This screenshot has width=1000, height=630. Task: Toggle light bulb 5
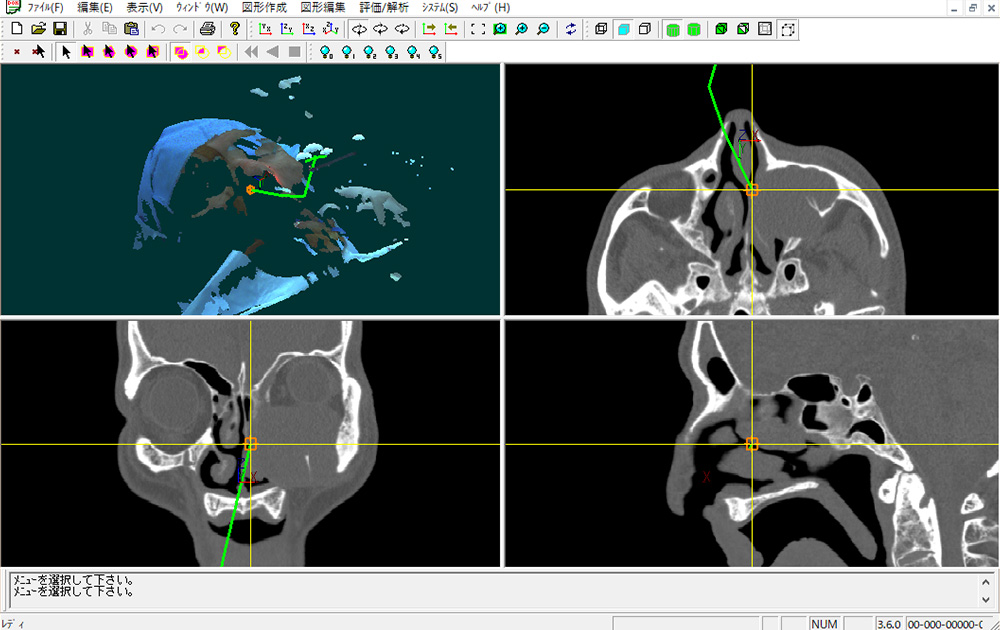pos(435,52)
